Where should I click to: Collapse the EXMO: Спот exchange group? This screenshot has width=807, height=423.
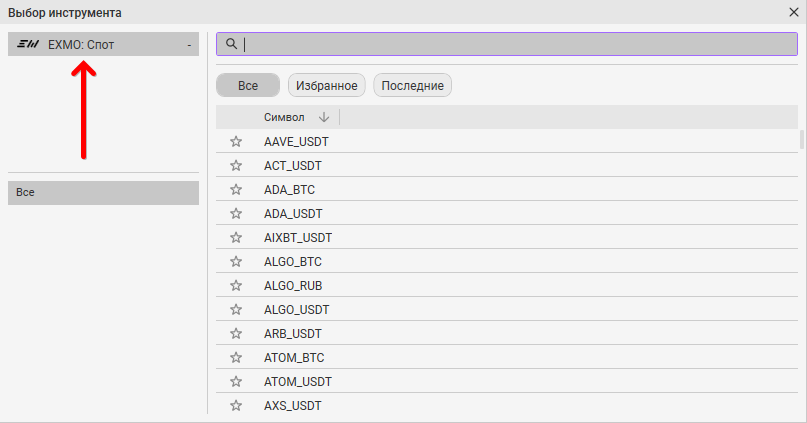click(189, 44)
